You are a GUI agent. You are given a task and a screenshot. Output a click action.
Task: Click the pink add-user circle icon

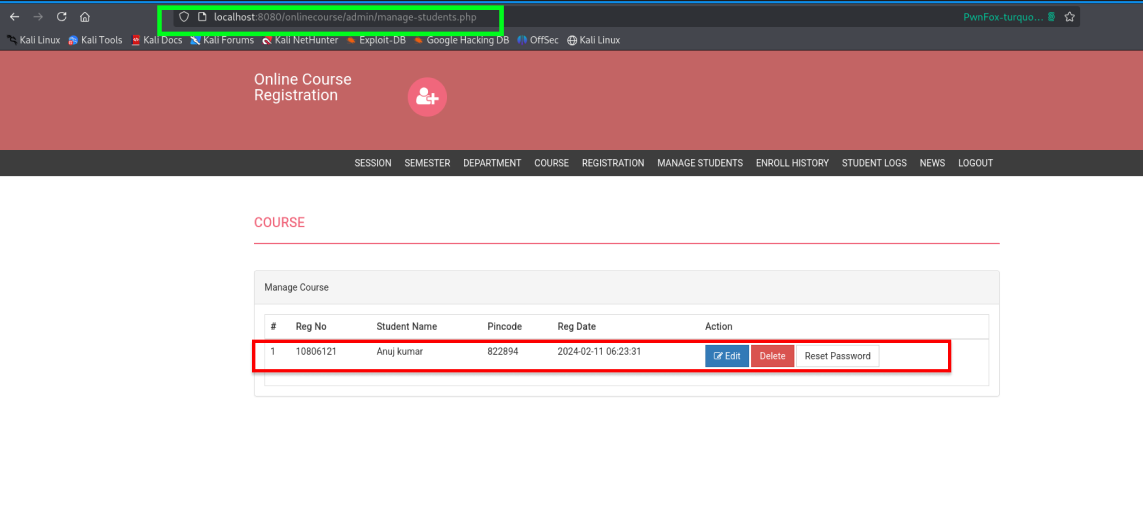click(427, 97)
